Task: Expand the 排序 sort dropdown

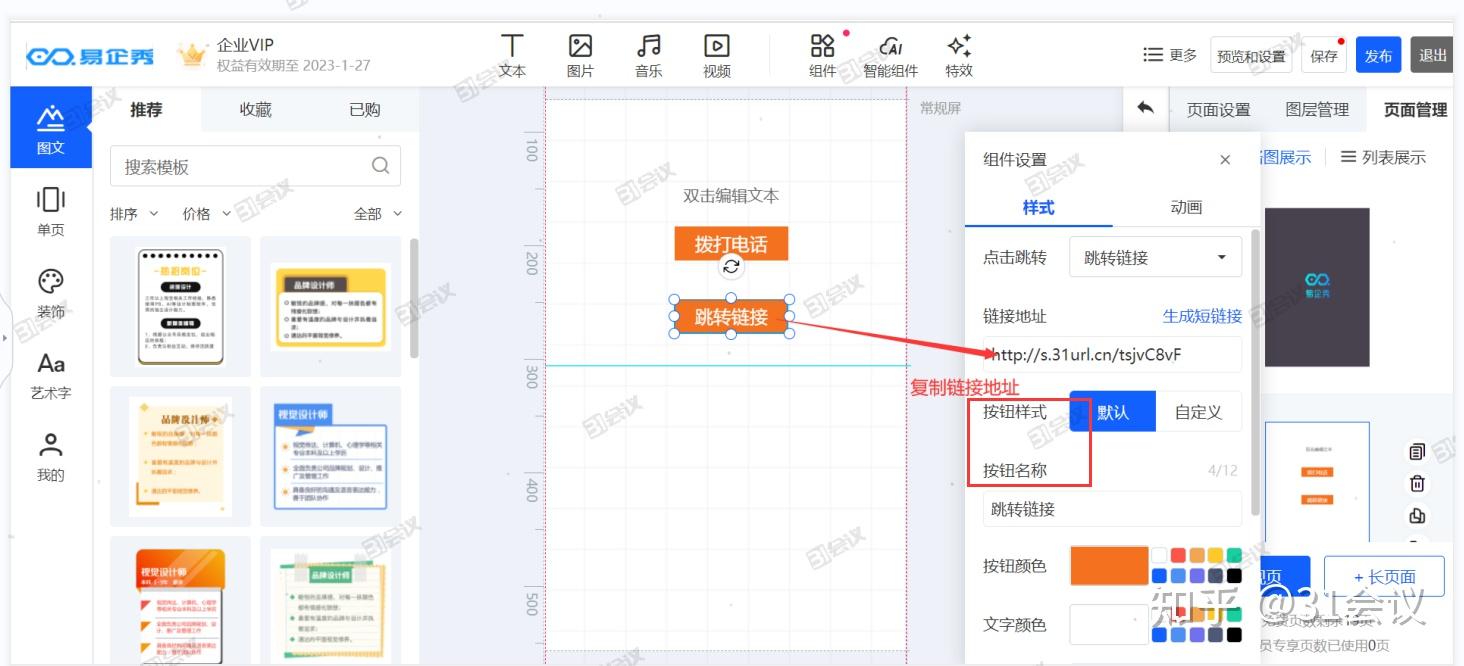Action: (132, 213)
